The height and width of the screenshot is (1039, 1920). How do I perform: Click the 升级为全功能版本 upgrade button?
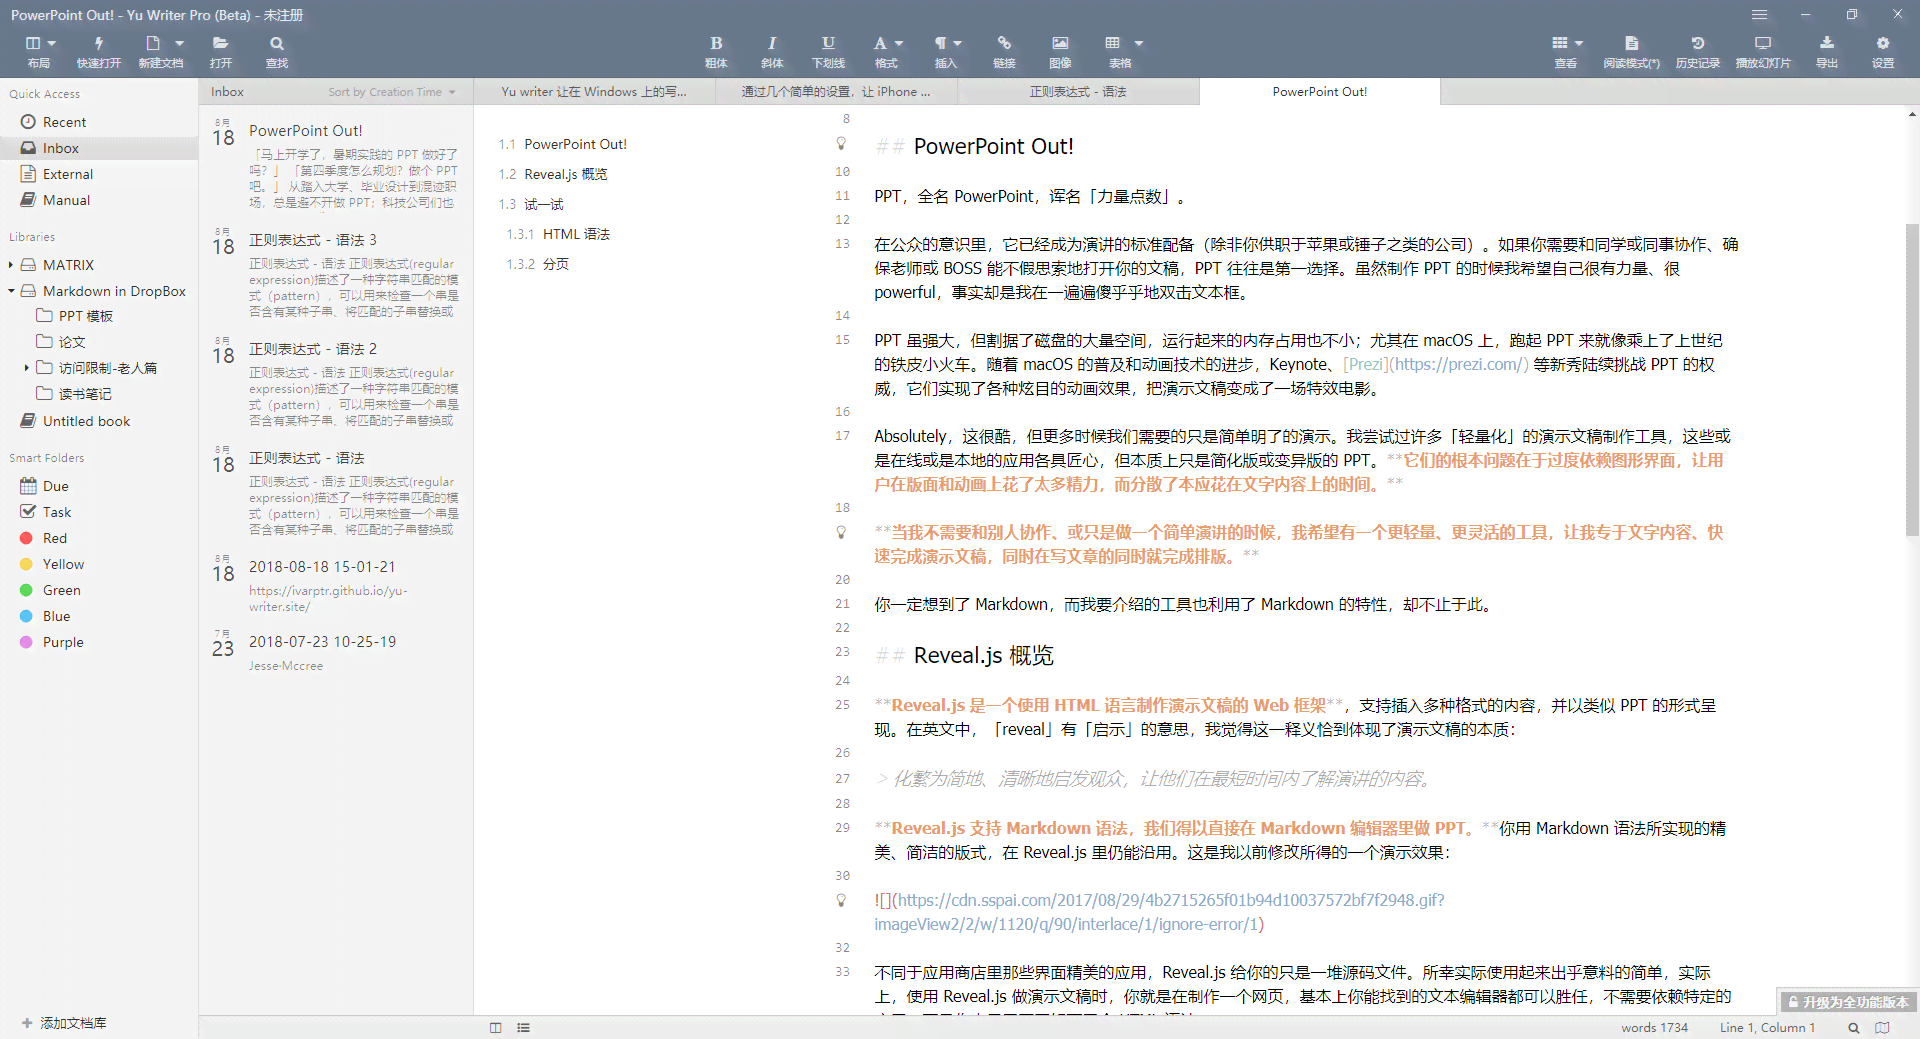pos(1848,1002)
